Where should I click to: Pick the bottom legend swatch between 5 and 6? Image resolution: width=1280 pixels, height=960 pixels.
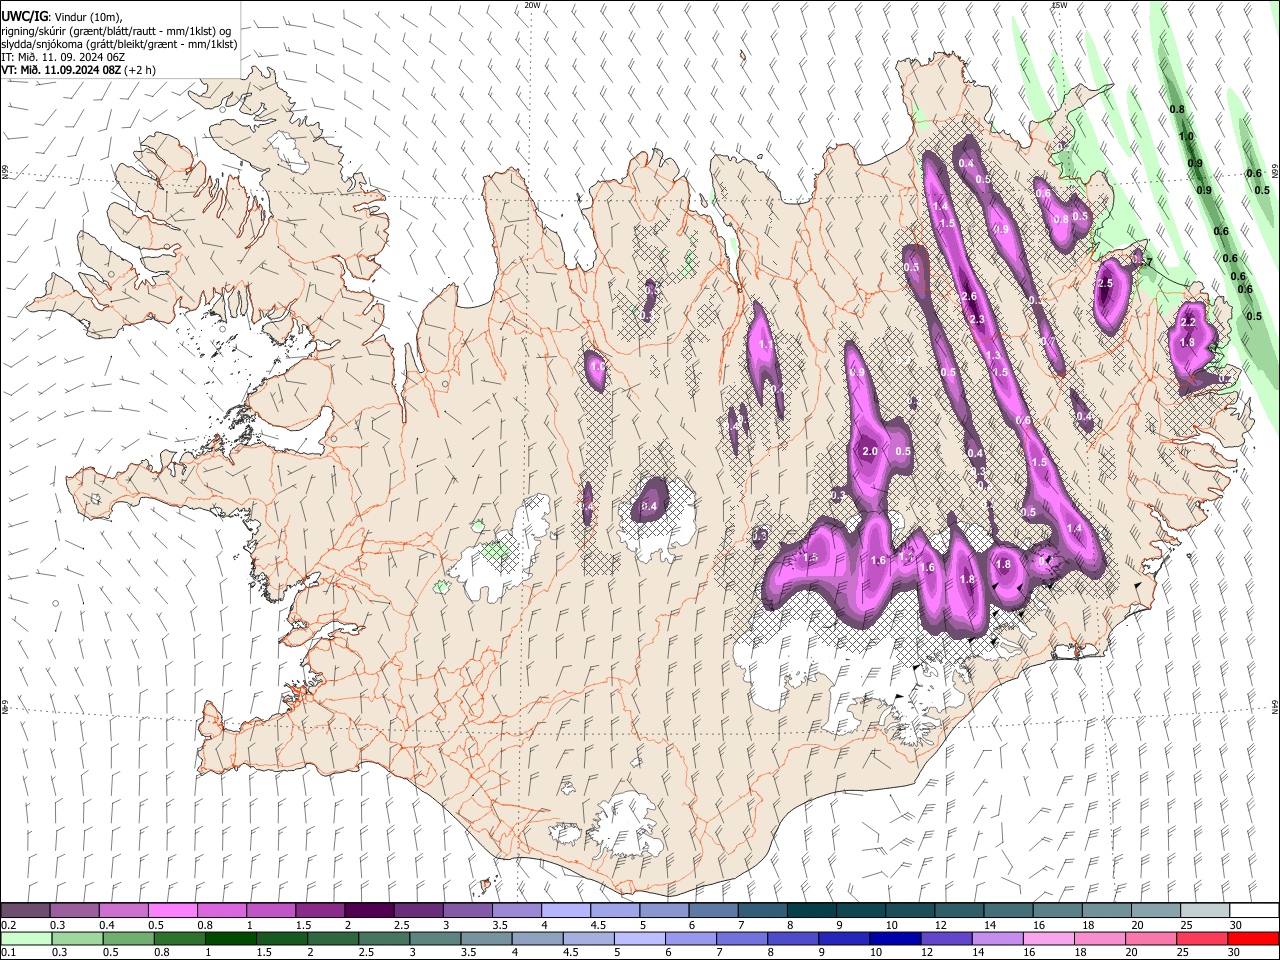click(x=639, y=938)
